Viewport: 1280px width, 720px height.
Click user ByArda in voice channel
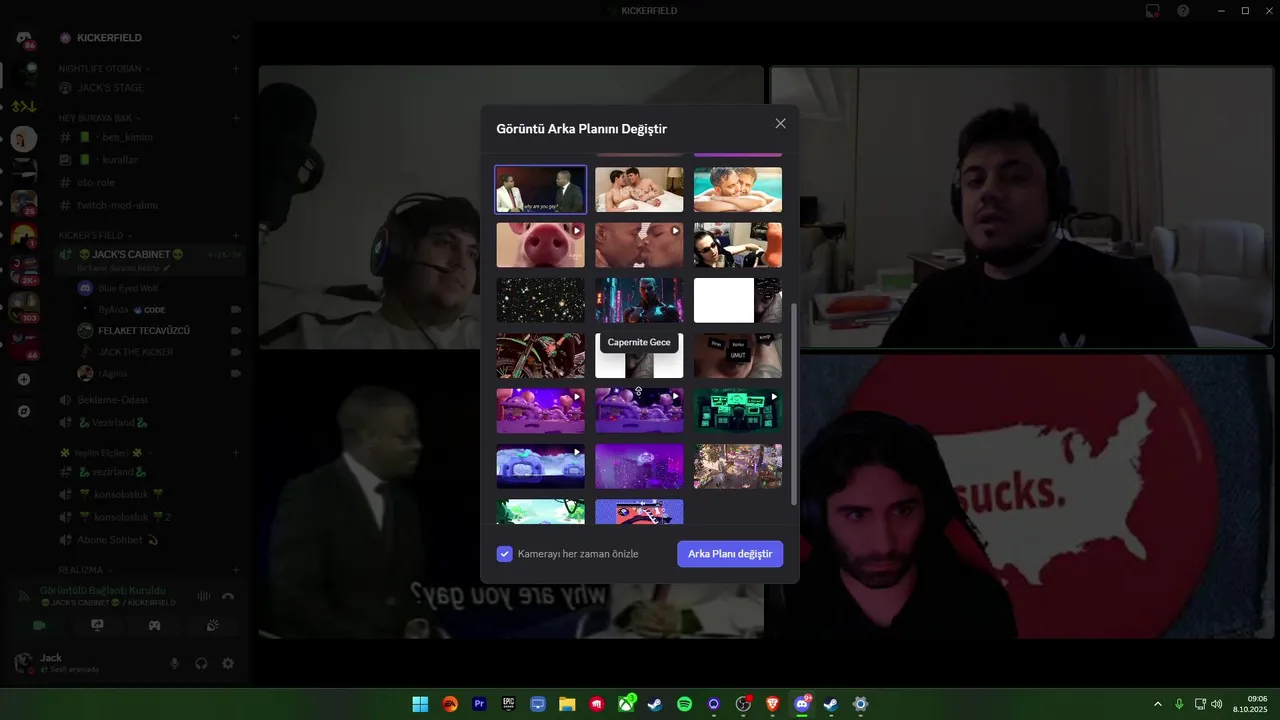coord(160,310)
